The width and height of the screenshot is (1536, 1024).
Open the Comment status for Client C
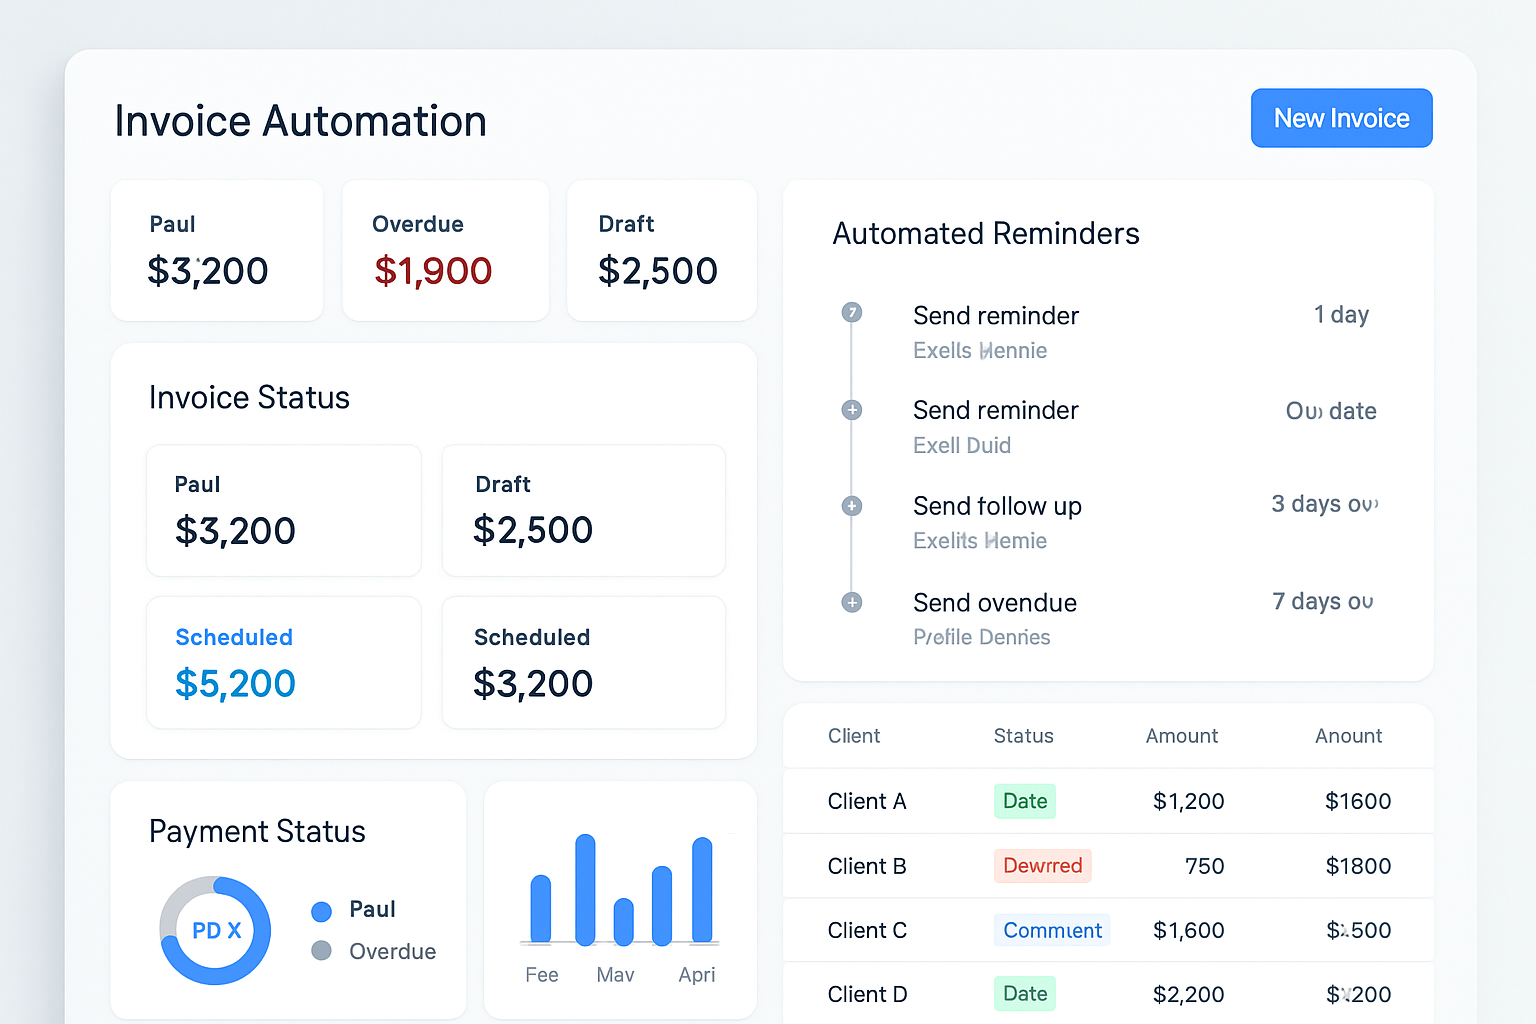tap(1052, 930)
